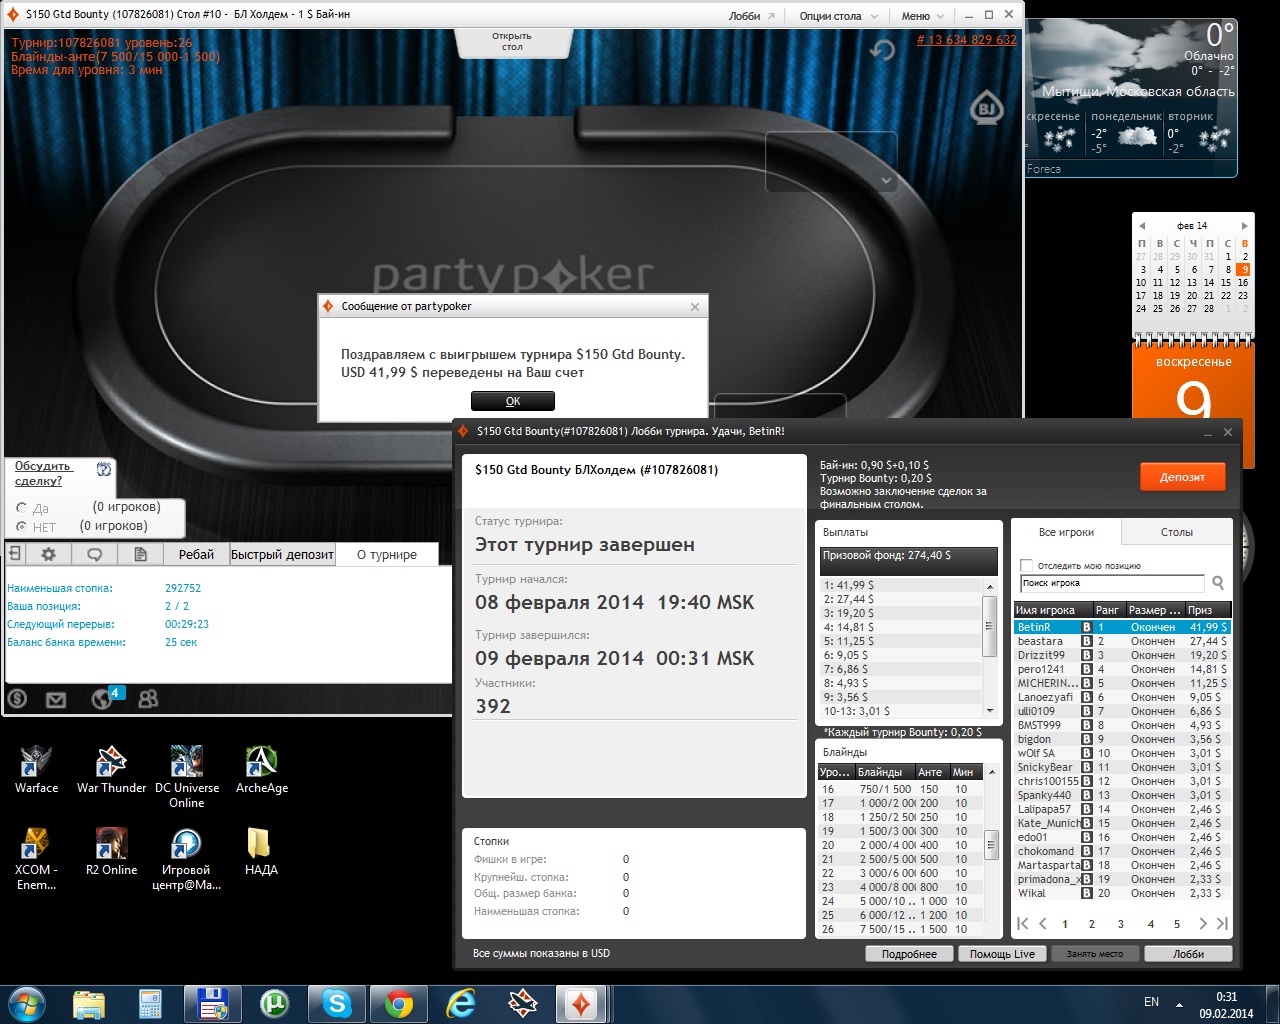Open the friends icon at table bottom
The height and width of the screenshot is (1024, 1280).
point(148,699)
